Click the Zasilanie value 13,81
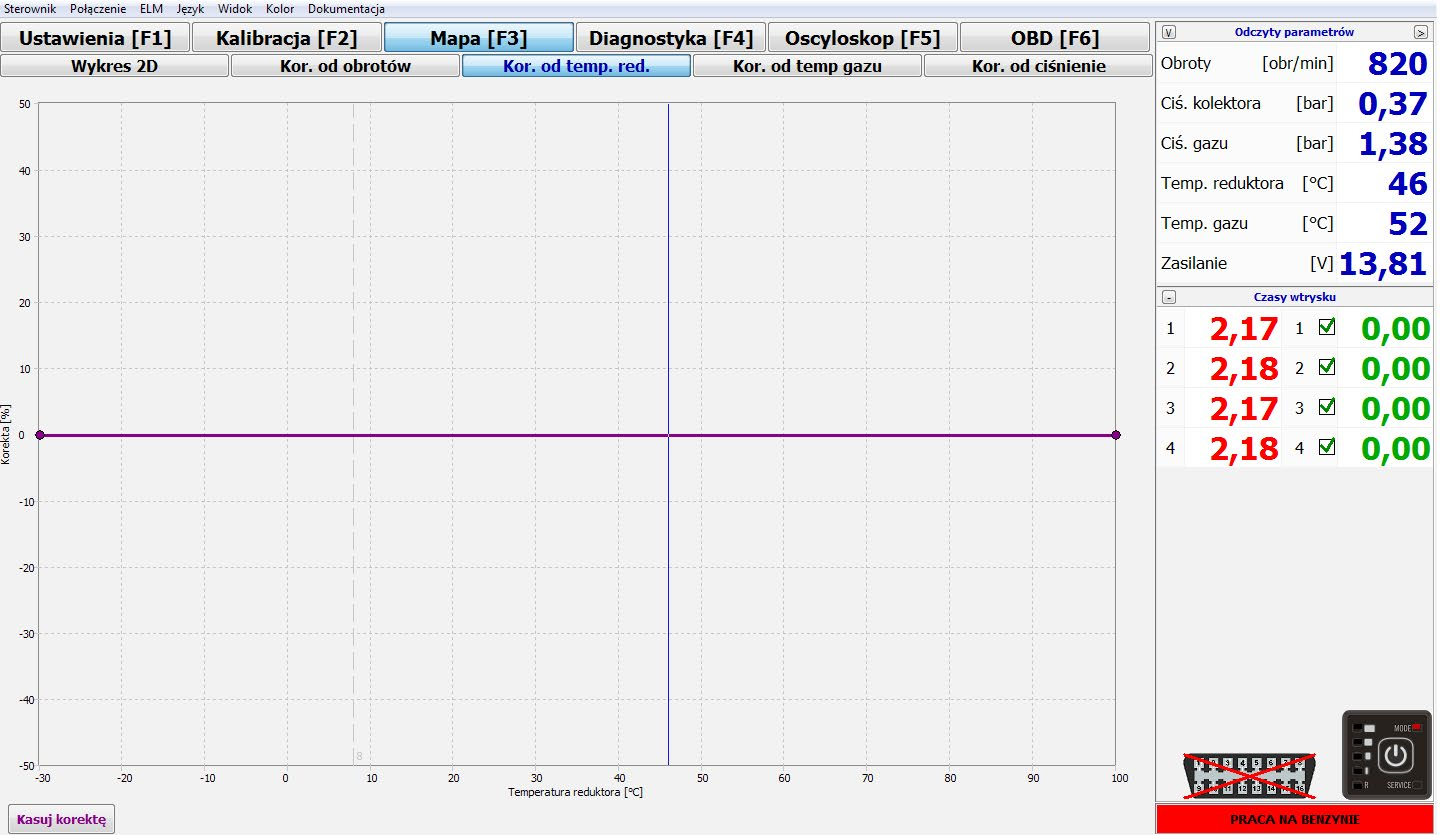The height and width of the screenshot is (835, 1440). pos(1383,263)
